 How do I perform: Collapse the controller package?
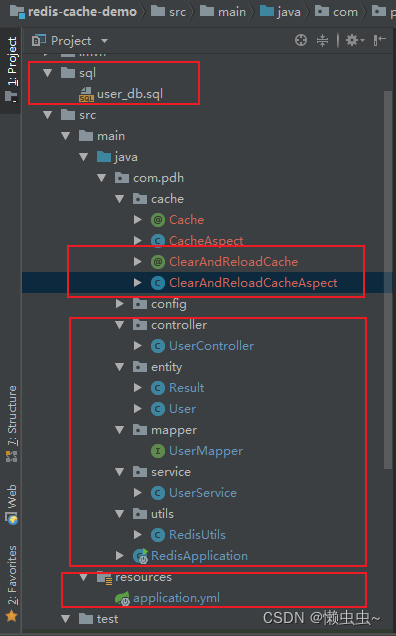coord(120,325)
